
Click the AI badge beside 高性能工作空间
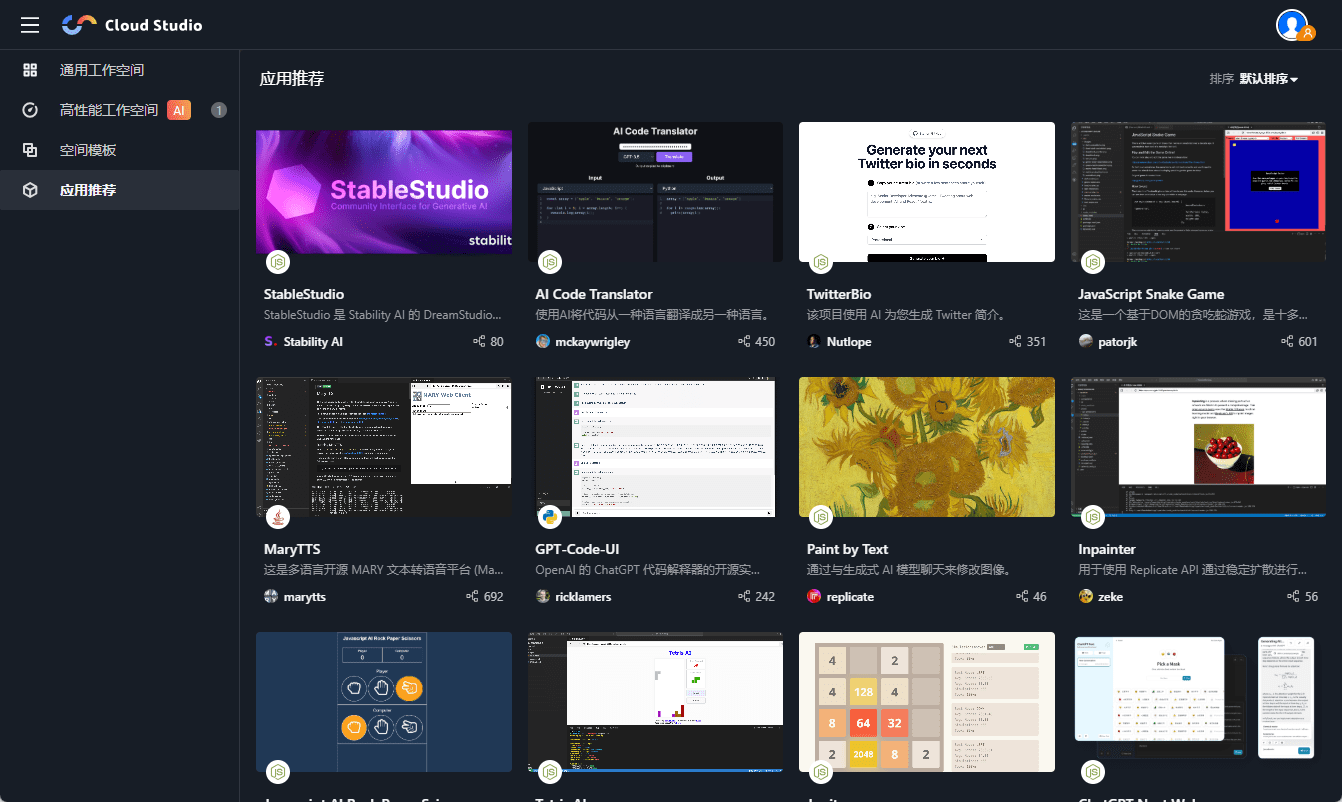click(x=179, y=110)
